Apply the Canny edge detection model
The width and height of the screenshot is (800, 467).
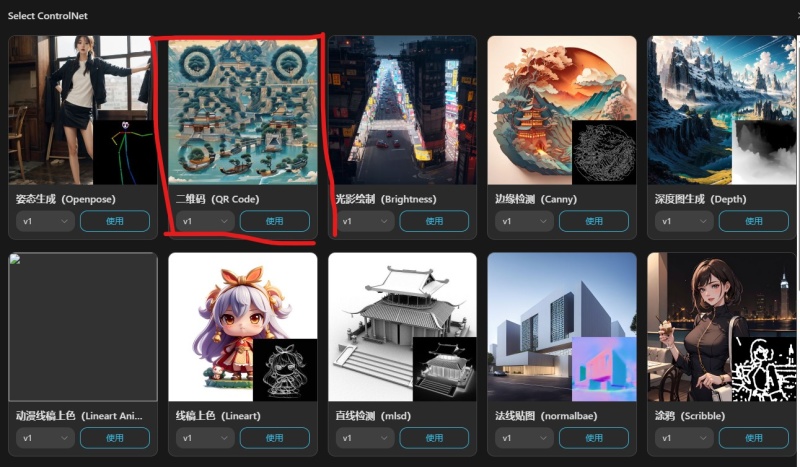(x=594, y=221)
